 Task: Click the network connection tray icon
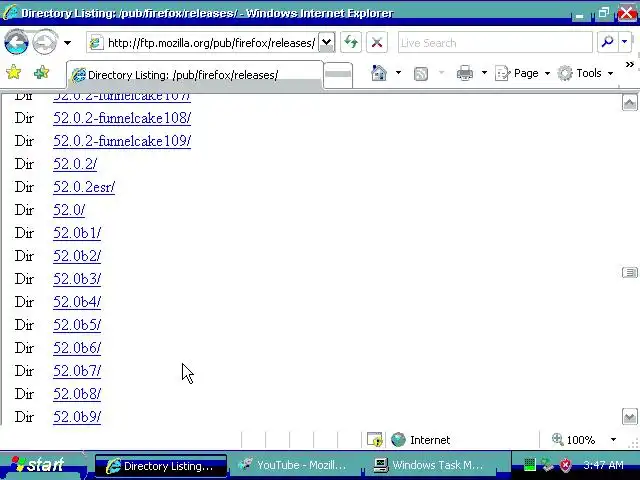click(x=547, y=464)
